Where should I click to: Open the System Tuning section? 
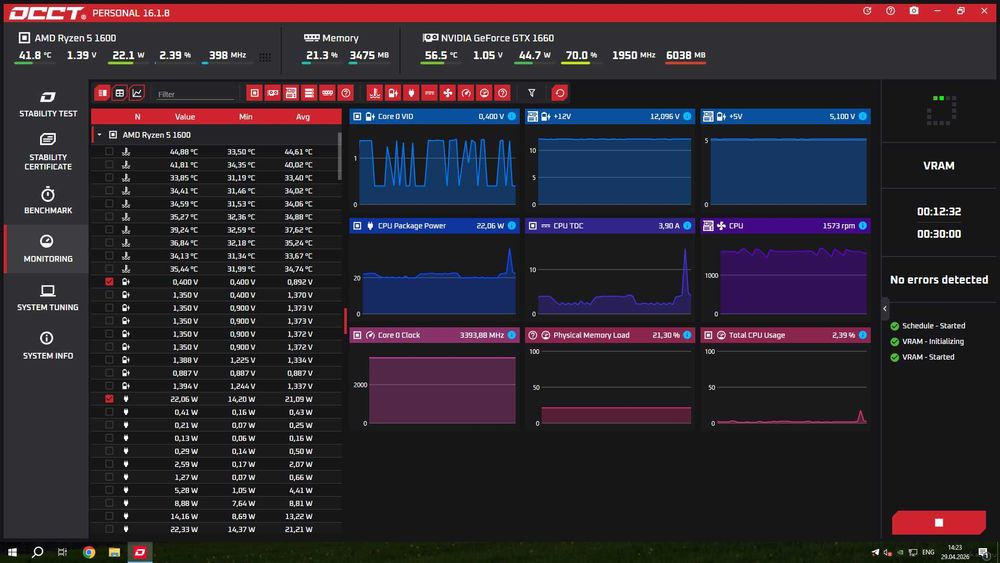pos(48,298)
